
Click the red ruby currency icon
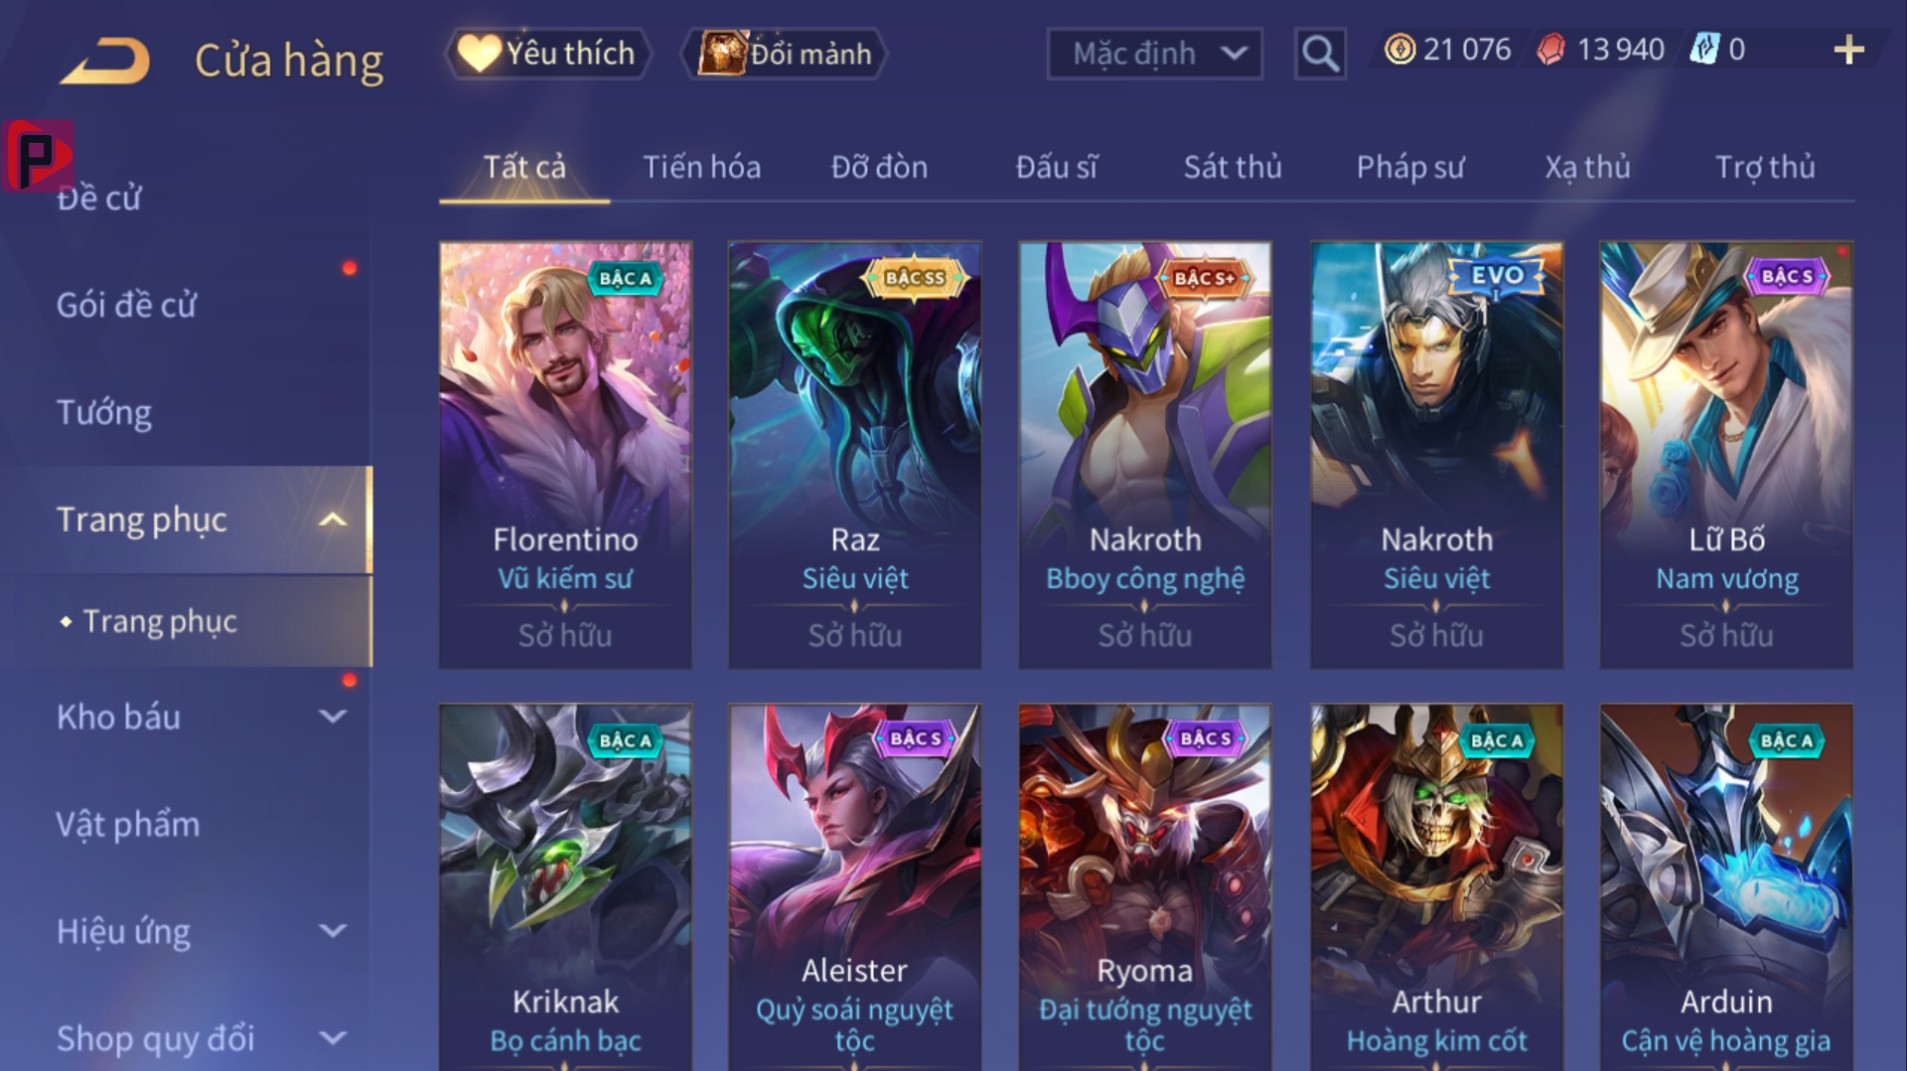[1551, 49]
